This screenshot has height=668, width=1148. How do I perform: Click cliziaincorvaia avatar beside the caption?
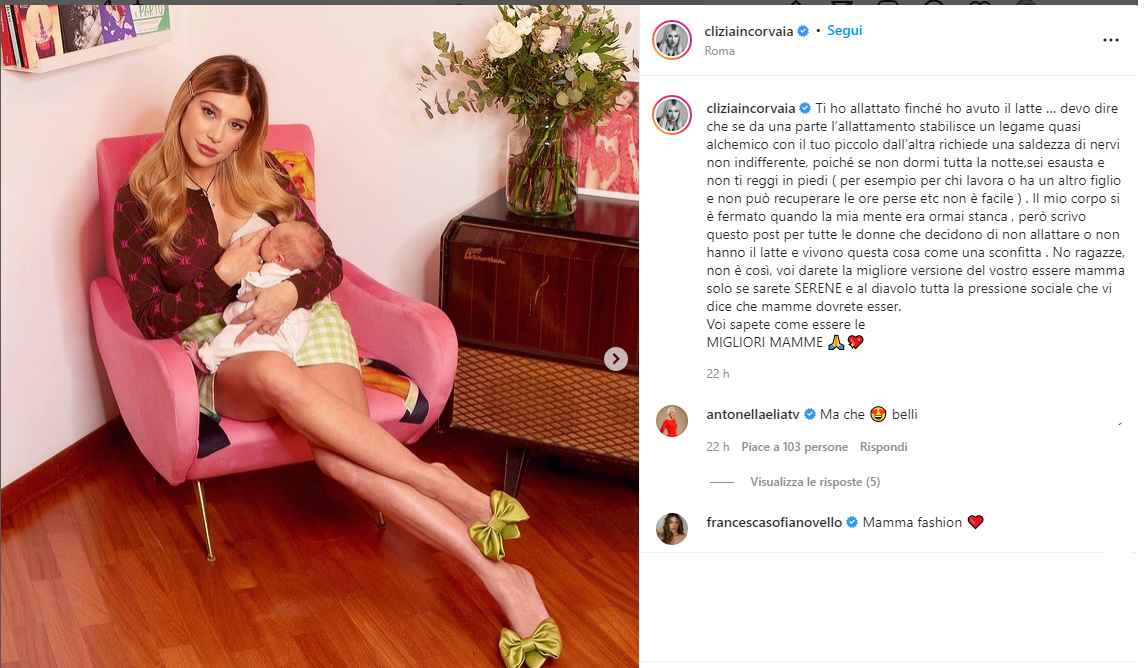[671, 115]
